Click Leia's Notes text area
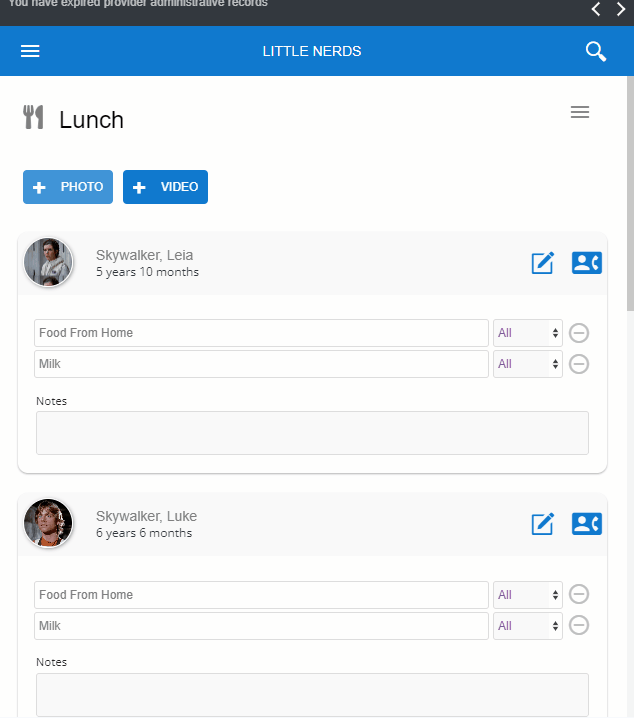 pos(312,433)
